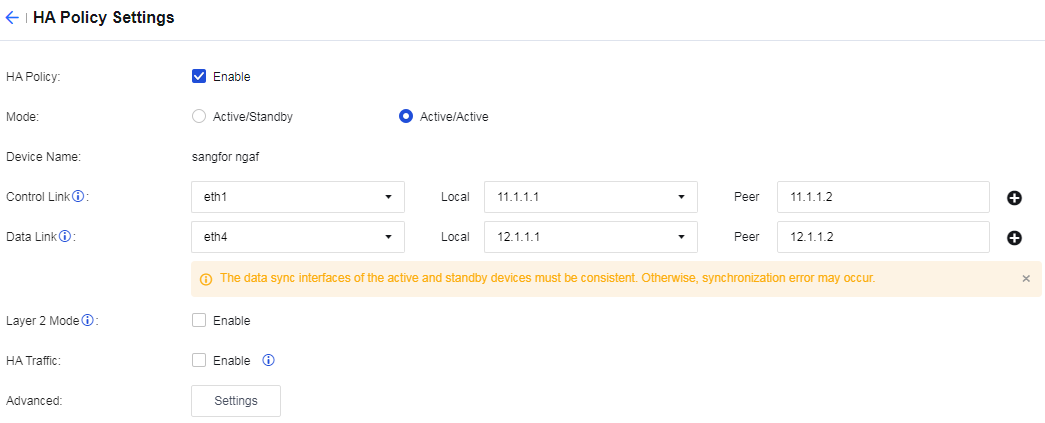
Task: Click the Control Link info icon
Action: coord(78,197)
